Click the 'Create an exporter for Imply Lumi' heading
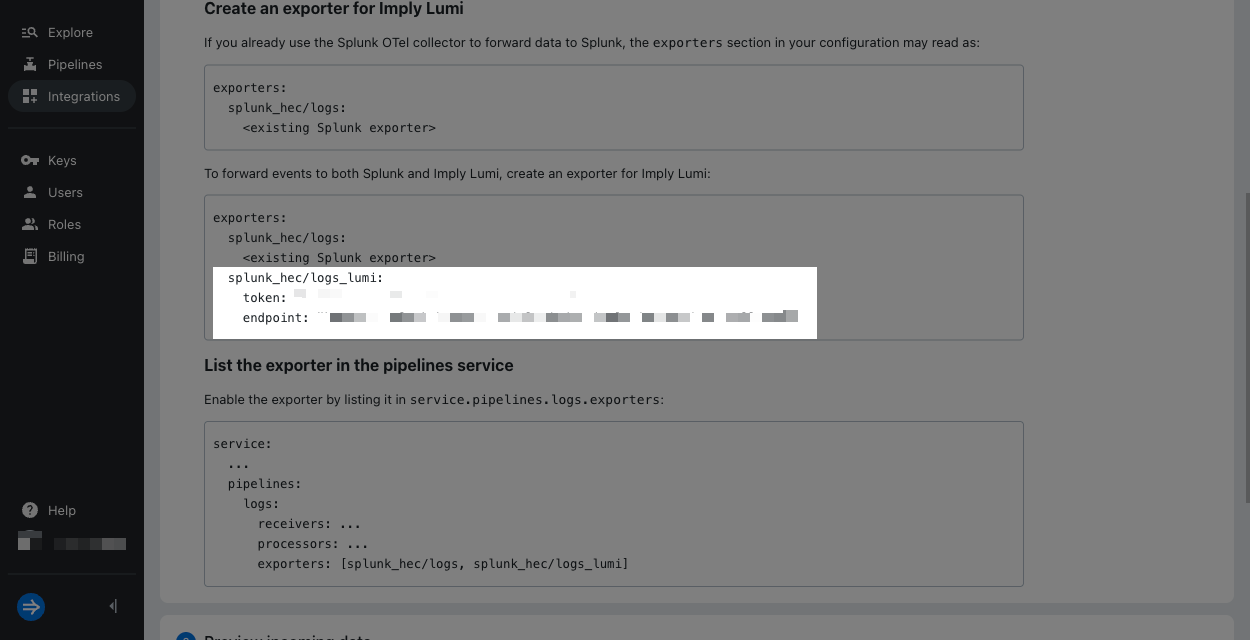 pyautogui.click(x=333, y=9)
